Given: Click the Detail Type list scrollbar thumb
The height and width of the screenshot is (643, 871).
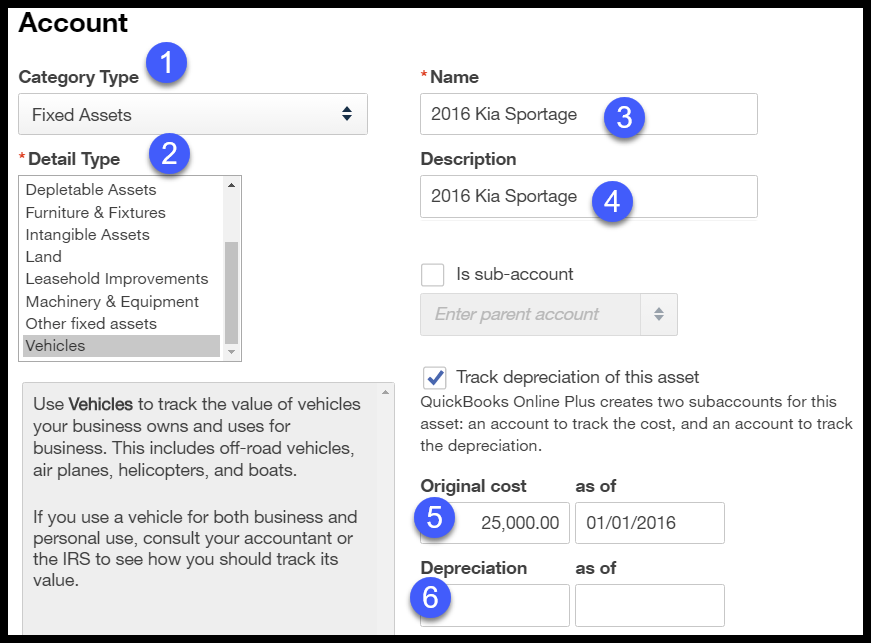Looking at the screenshot, I should 232,293.
